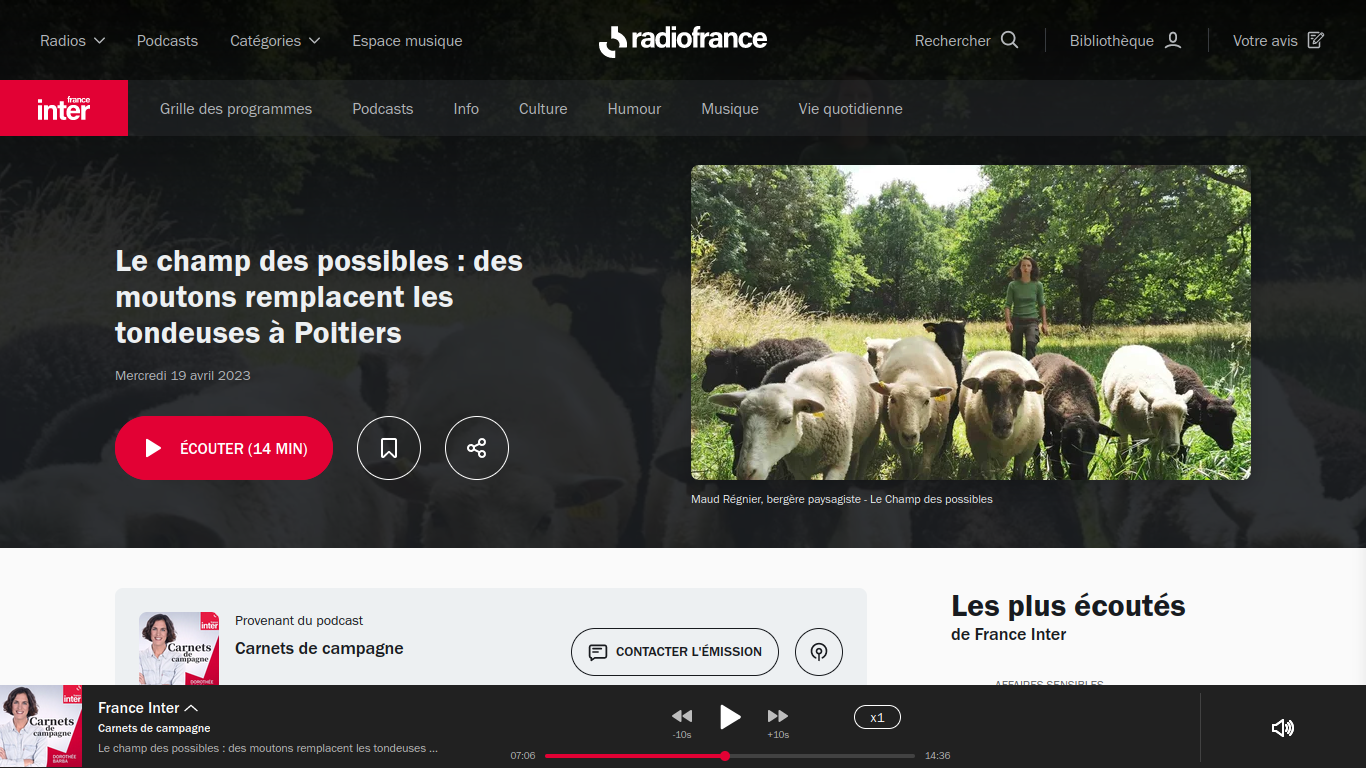Image resolution: width=1366 pixels, height=768 pixels.
Task: Rewind ten seconds in the player
Action: pyautogui.click(x=682, y=716)
